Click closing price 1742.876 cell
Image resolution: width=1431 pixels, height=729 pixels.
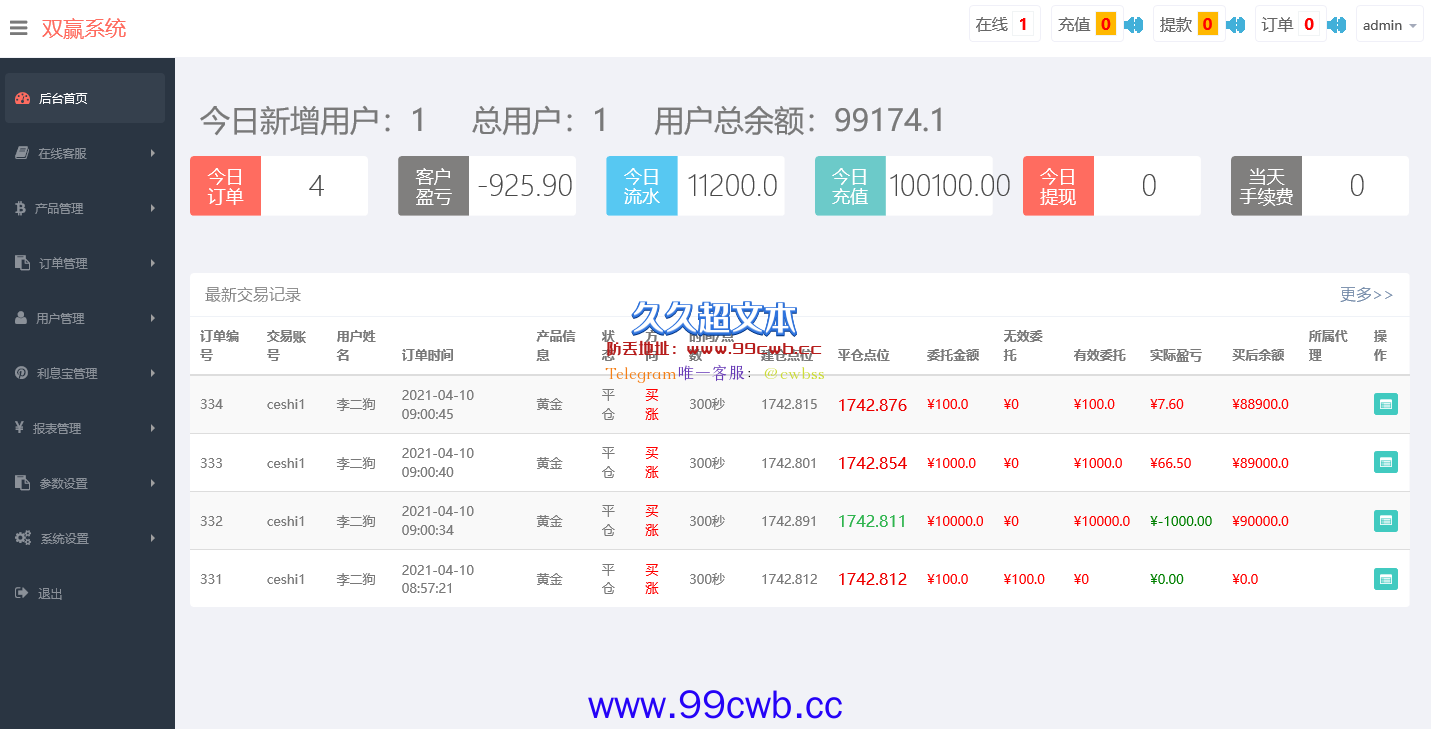[x=872, y=405]
